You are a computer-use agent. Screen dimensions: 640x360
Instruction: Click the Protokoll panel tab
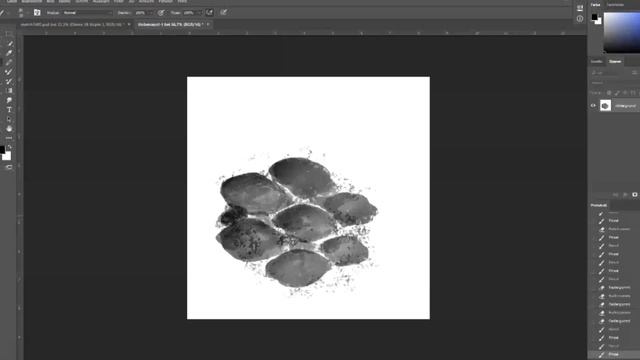coord(599,205)
